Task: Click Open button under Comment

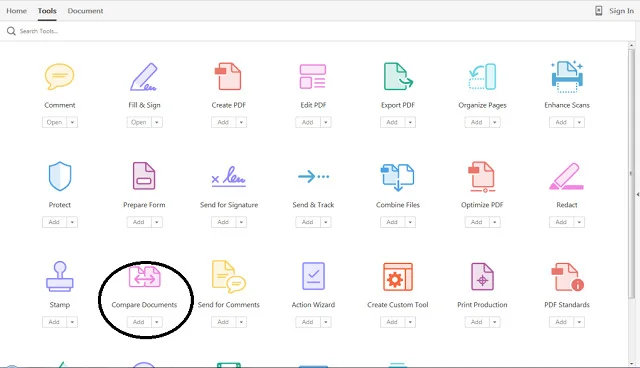Action: (x=54, y=122)
